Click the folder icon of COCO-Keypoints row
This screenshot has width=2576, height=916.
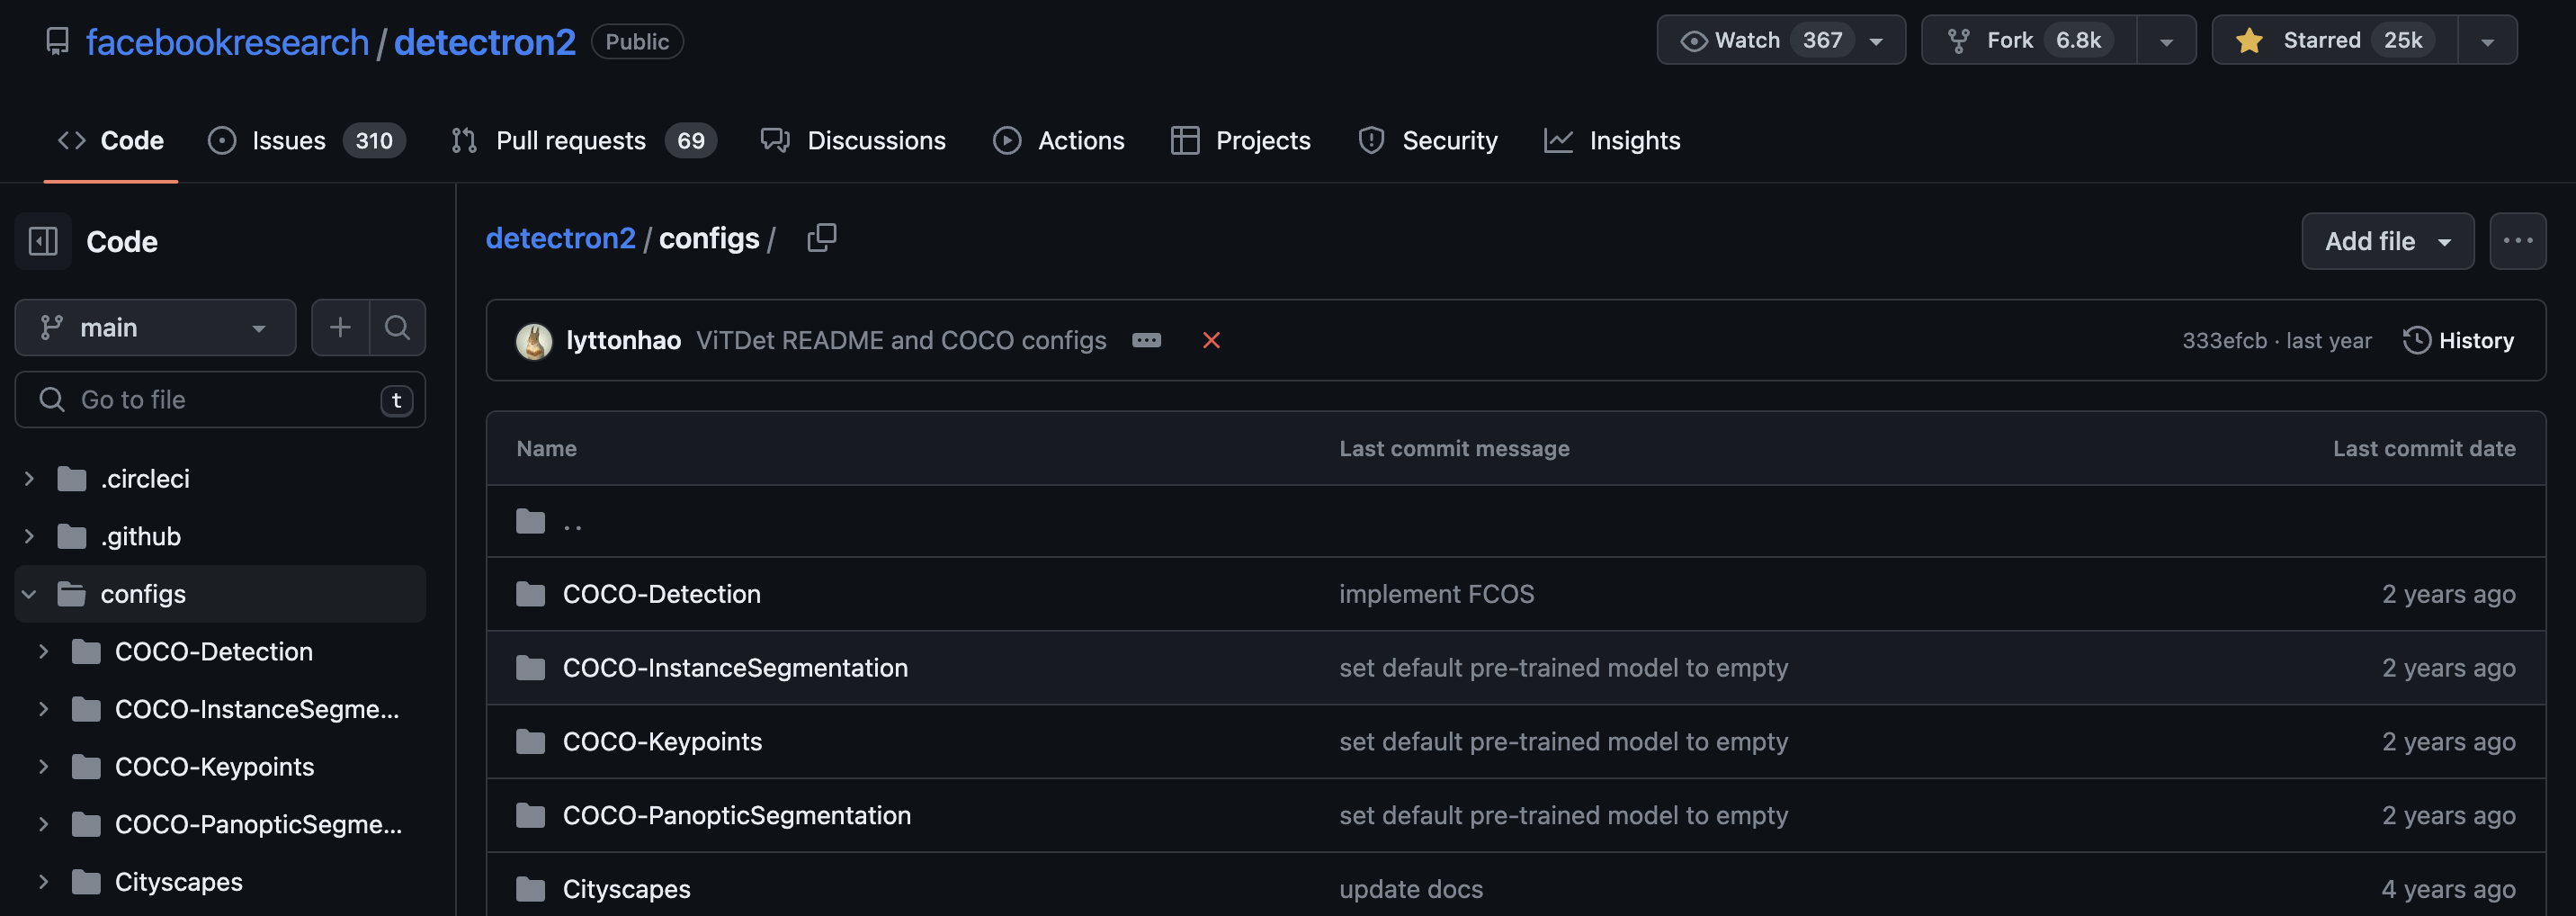tap(530, 741)
